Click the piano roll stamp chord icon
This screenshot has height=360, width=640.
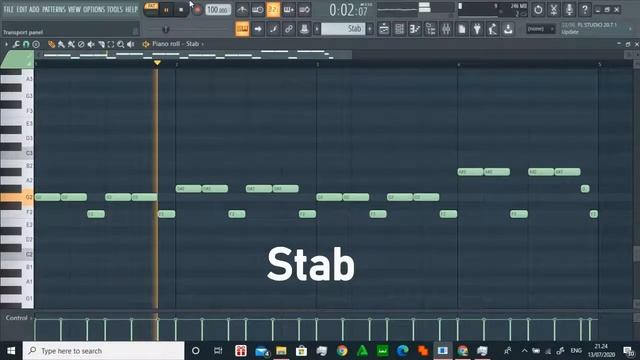click(36, 44)
